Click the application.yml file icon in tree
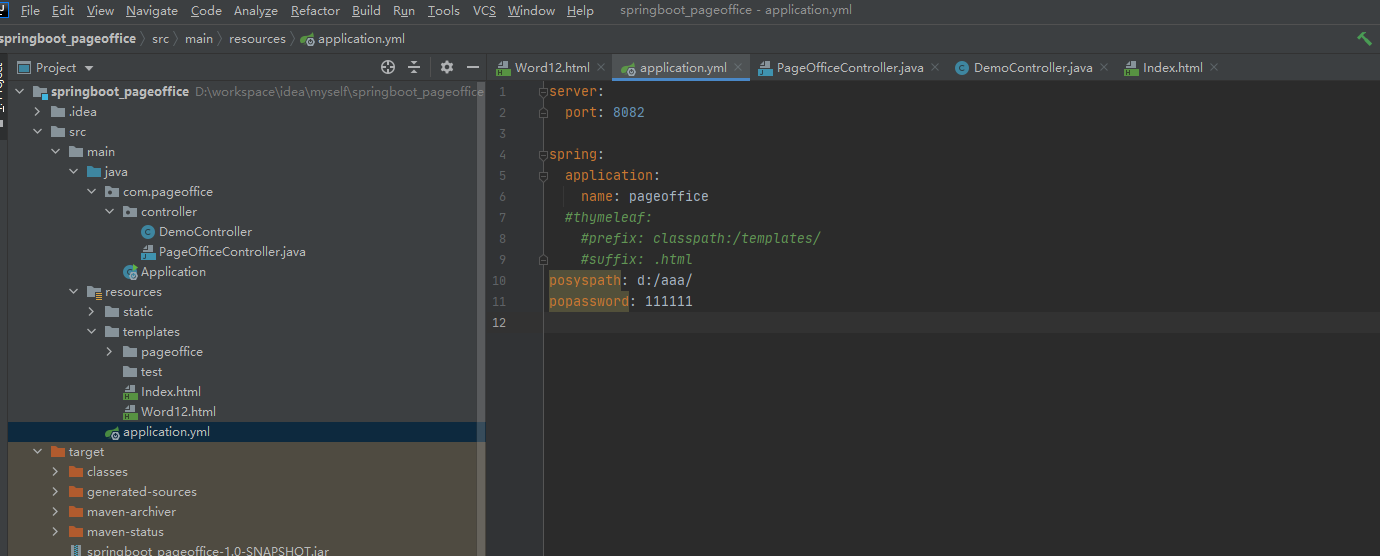Screen dimensions: 1380x556 pos(112,432)
